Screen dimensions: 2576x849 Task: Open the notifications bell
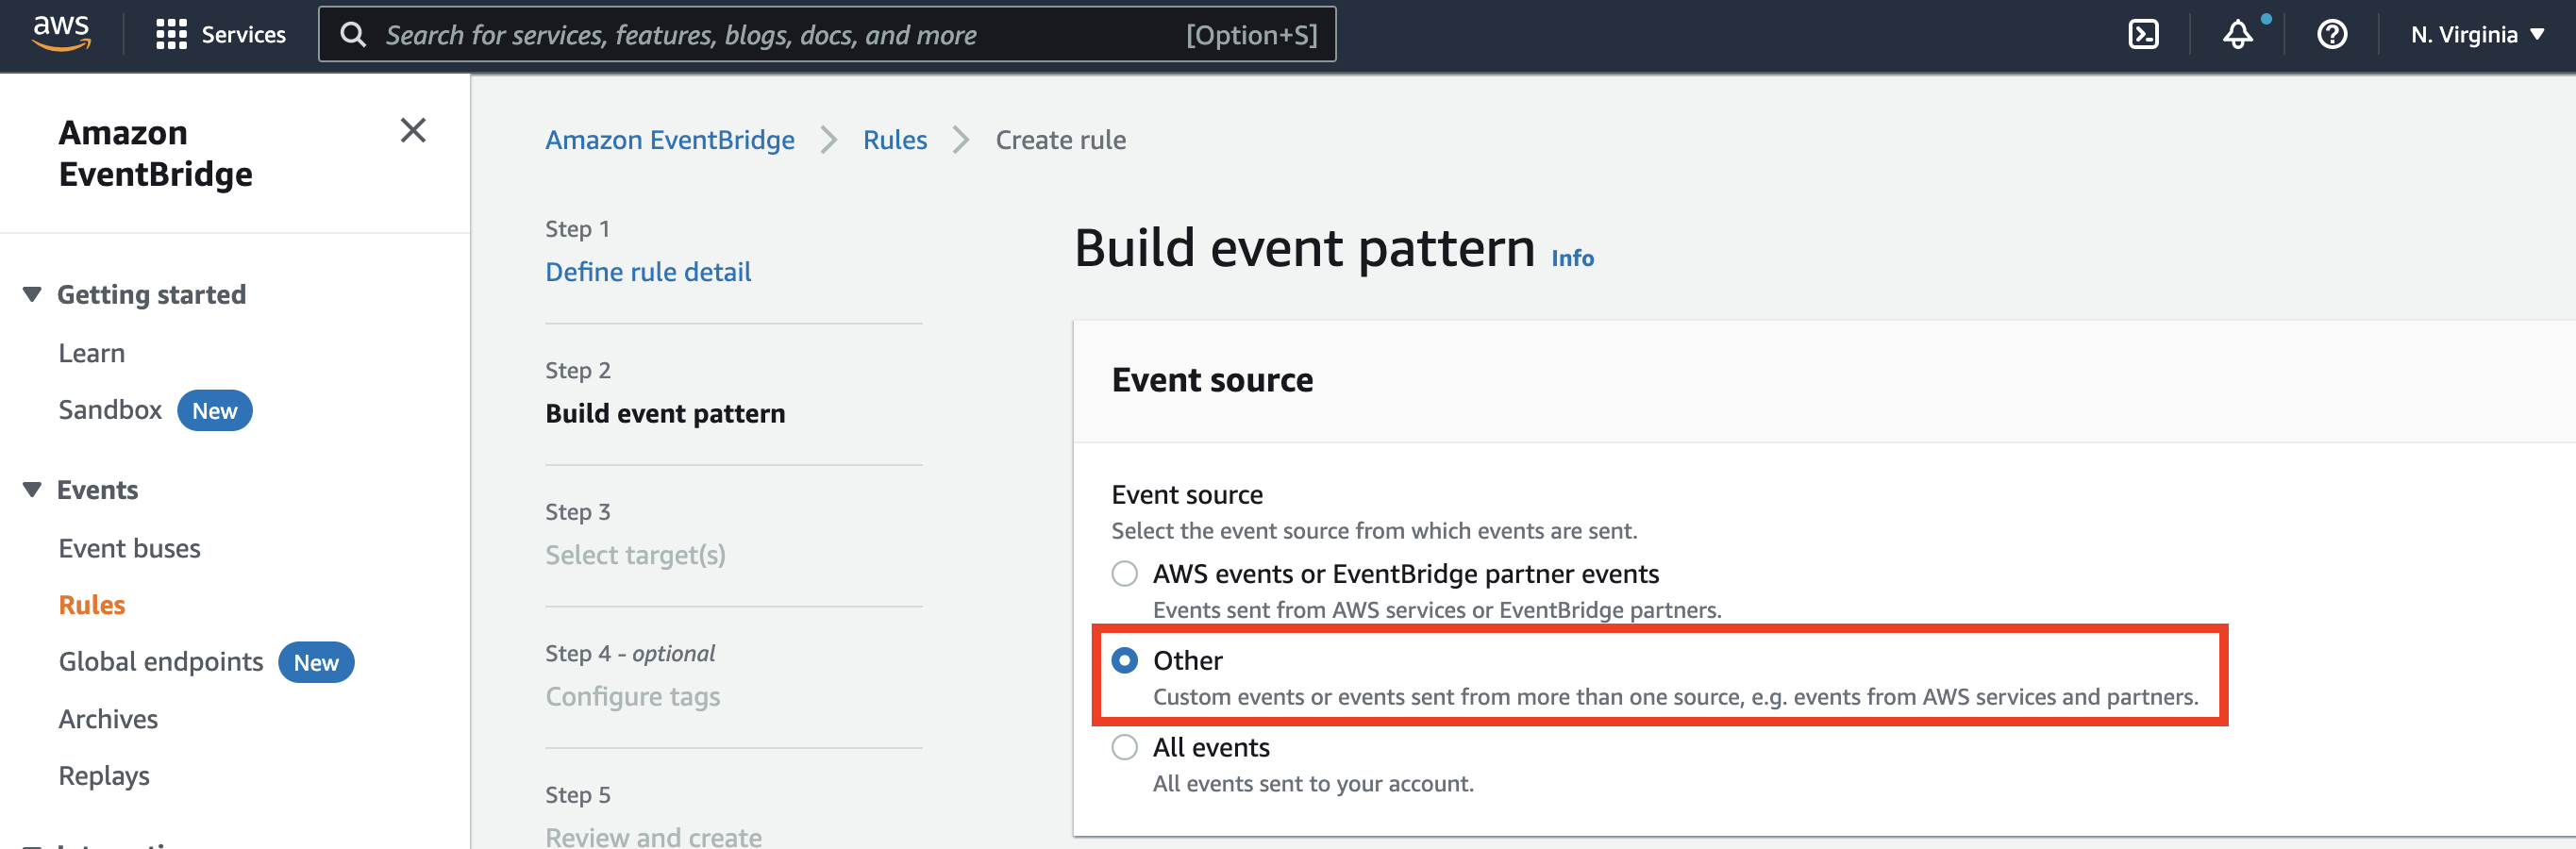tap(2238, 35)
